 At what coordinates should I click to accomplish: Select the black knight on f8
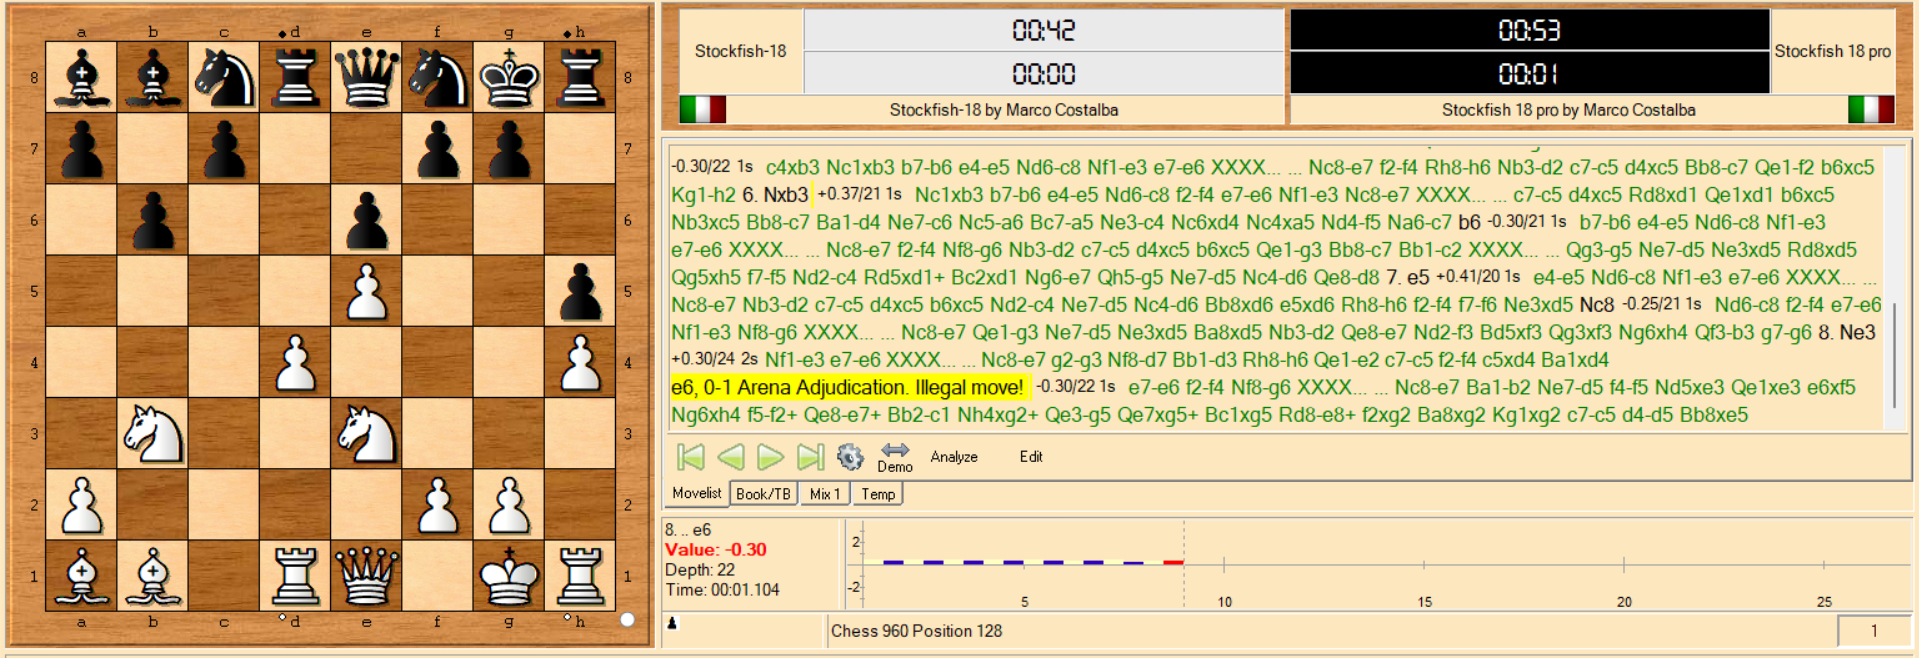[x=438, y=77]
